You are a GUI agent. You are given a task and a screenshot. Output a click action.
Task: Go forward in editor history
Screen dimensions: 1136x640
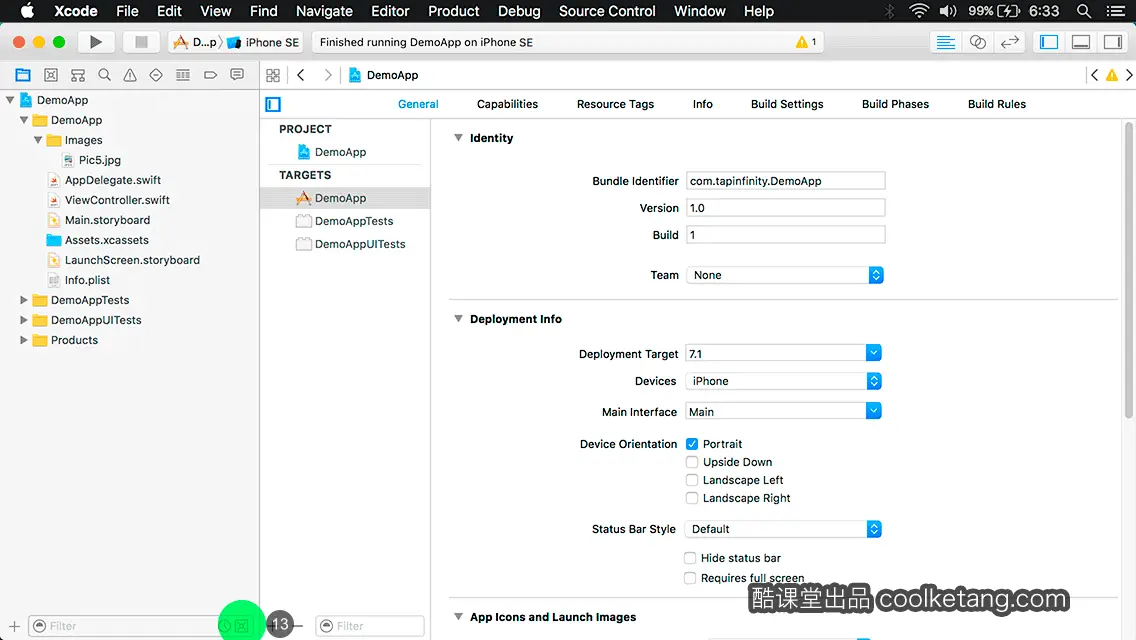click(327, 75)
